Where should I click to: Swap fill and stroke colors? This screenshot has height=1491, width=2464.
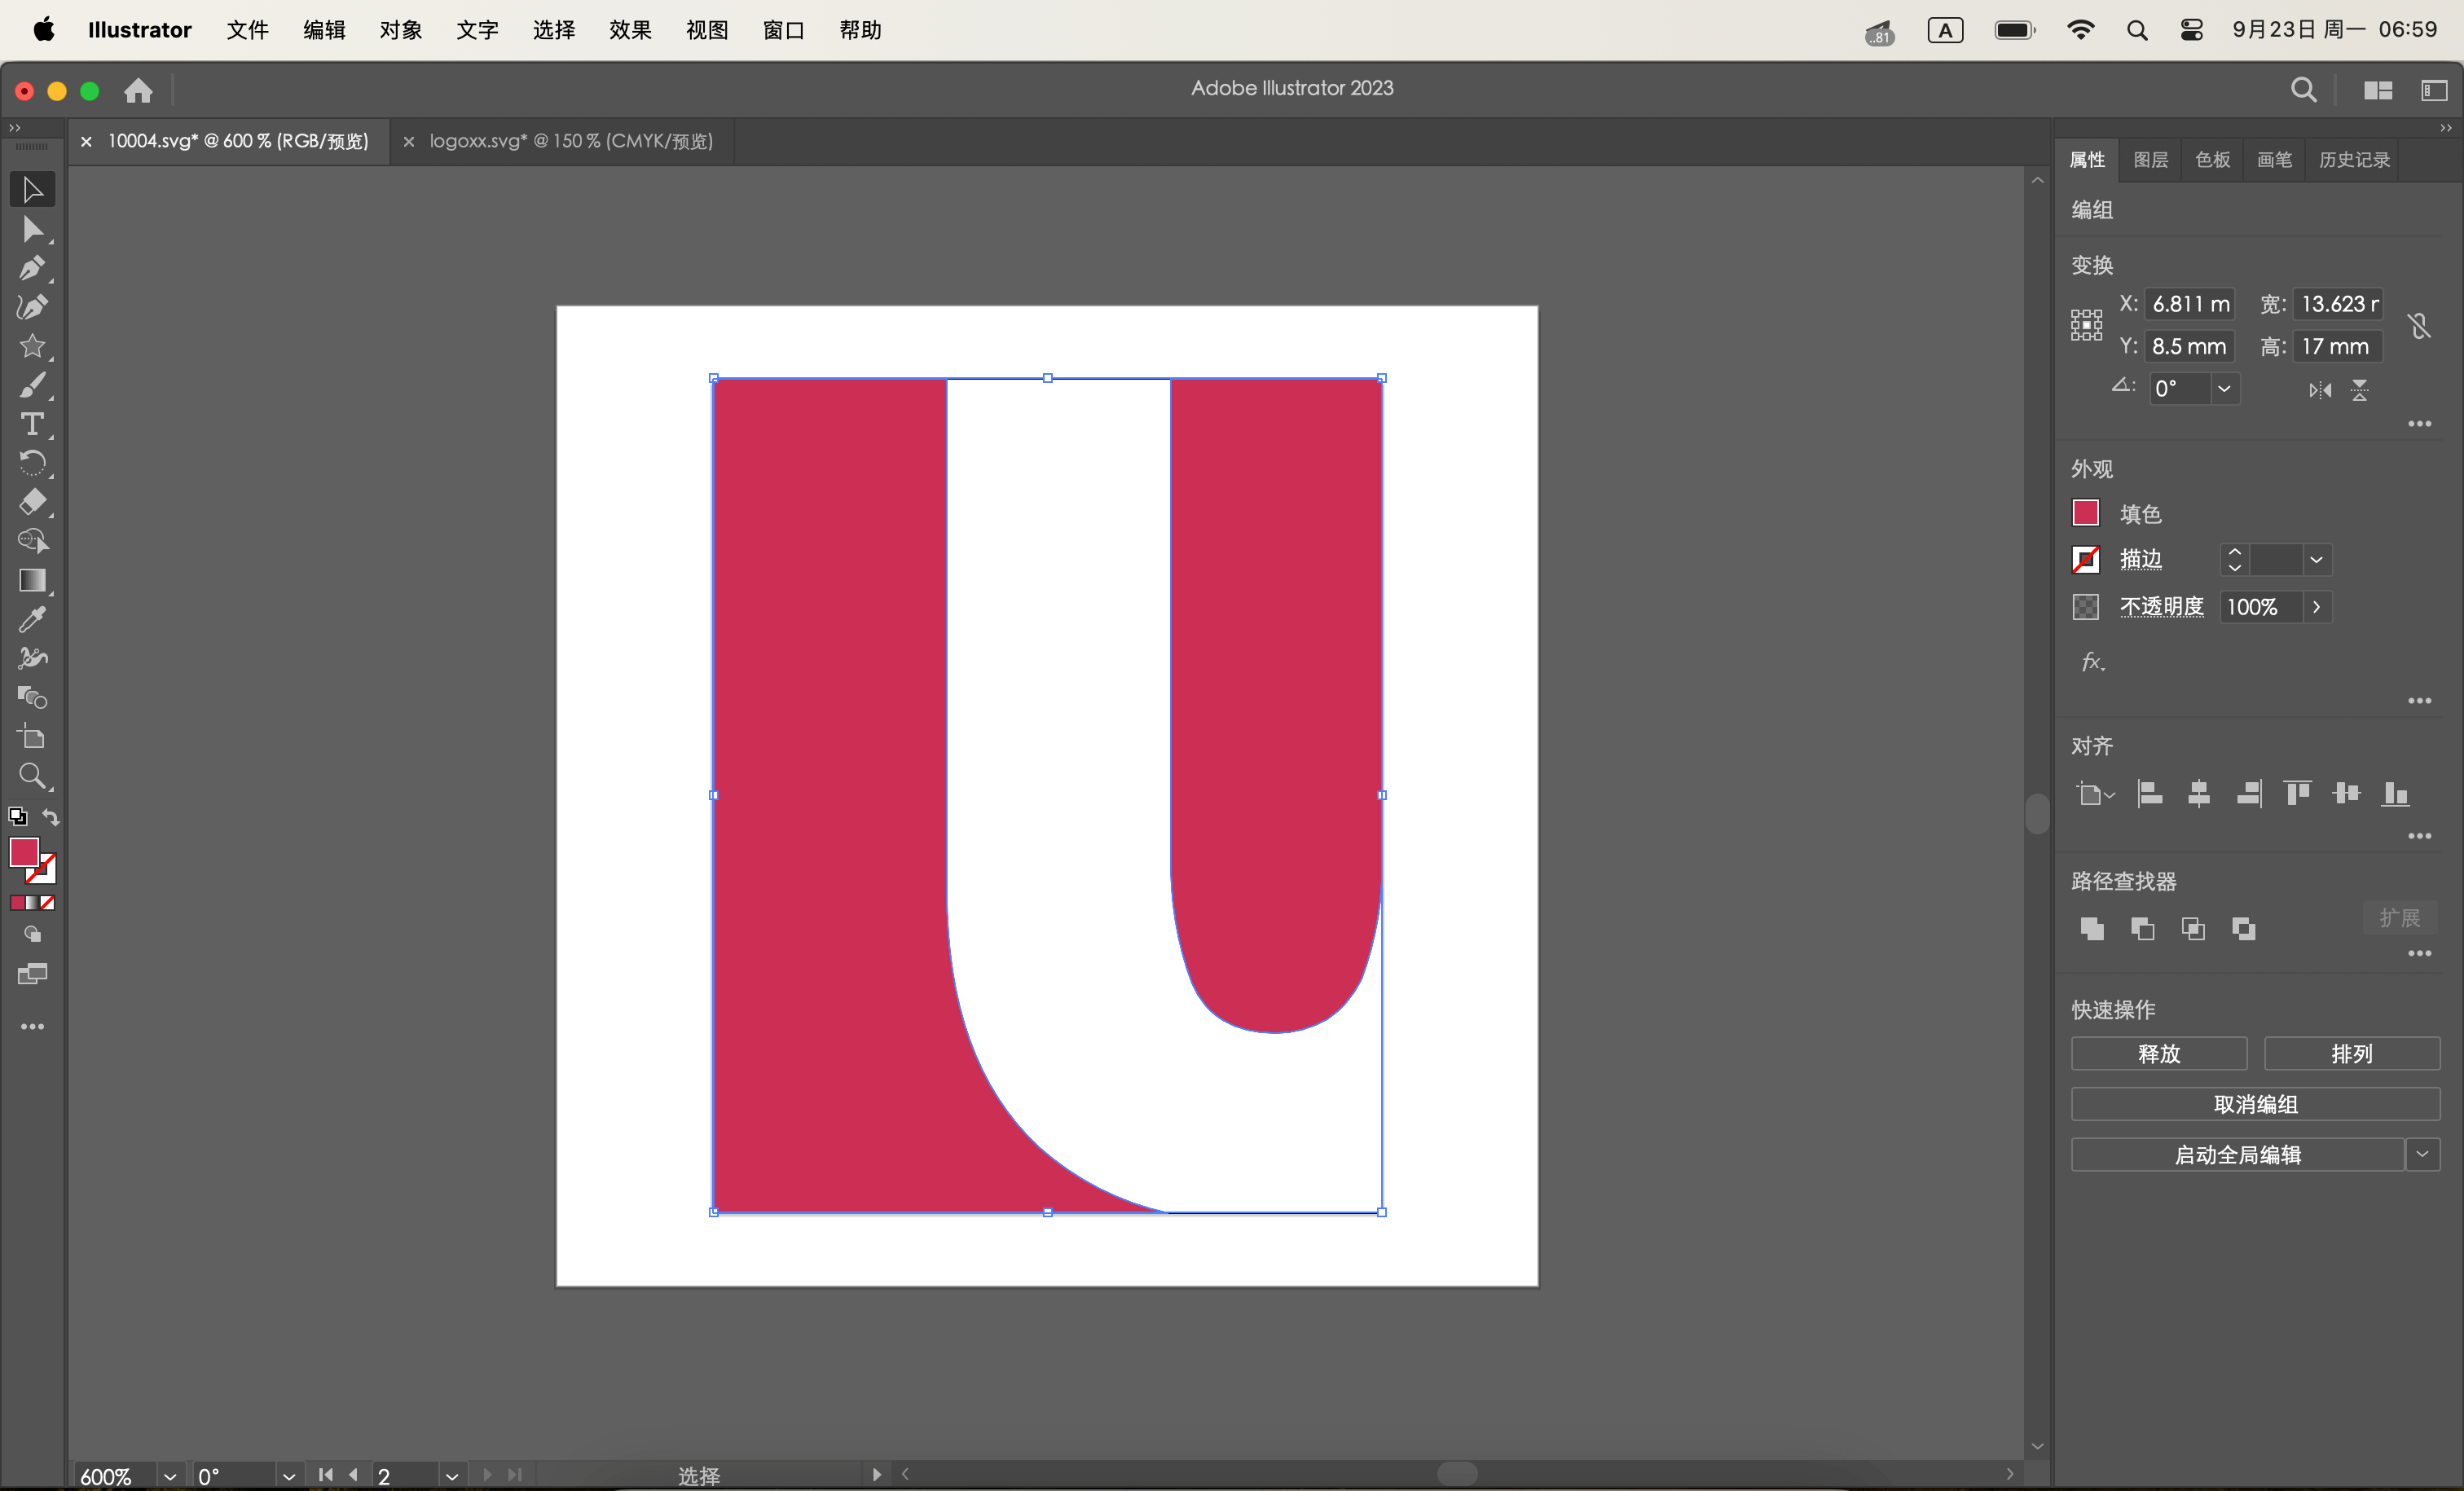(51, 816)
